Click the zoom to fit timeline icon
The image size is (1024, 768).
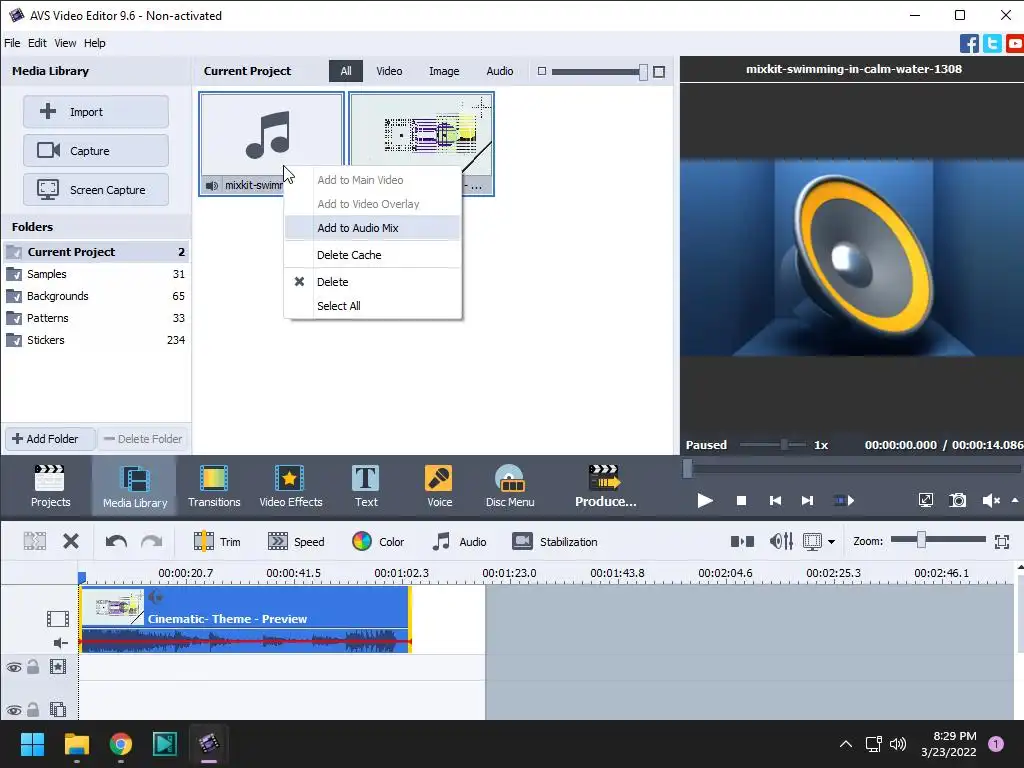pyautogui.click(x=1002, y=541)
